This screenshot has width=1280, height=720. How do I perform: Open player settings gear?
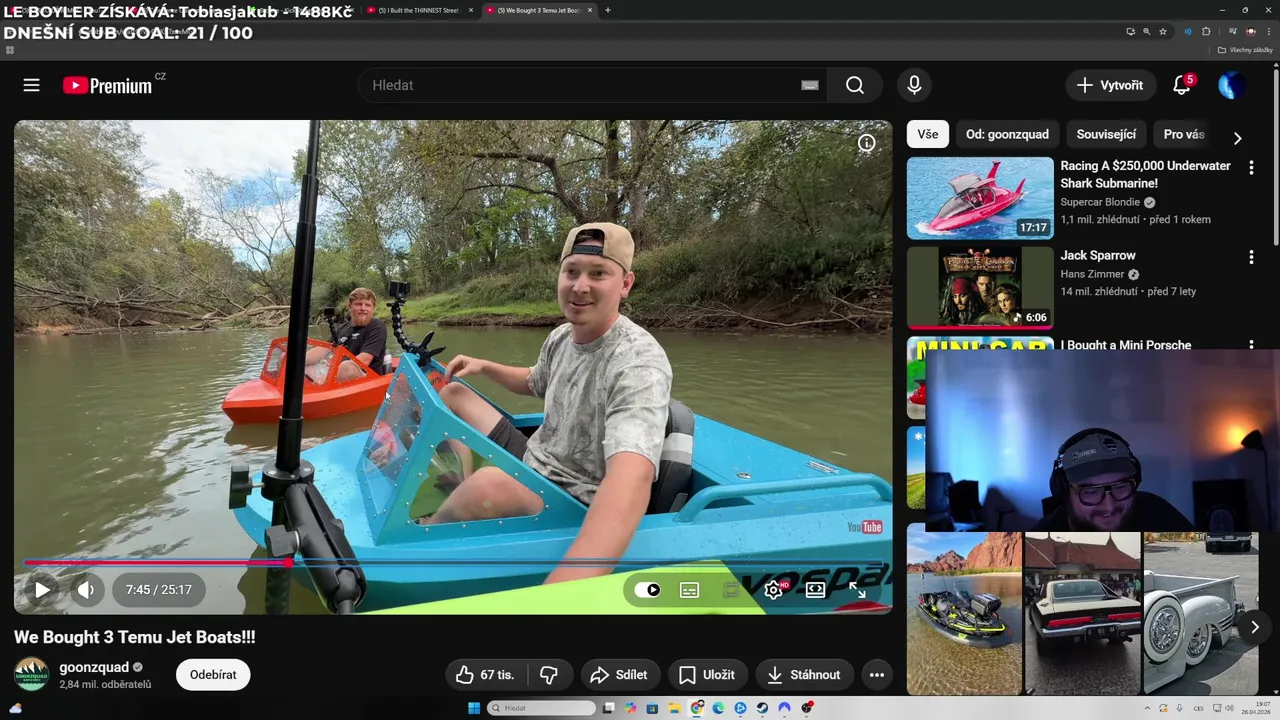(x=773, y=590)
